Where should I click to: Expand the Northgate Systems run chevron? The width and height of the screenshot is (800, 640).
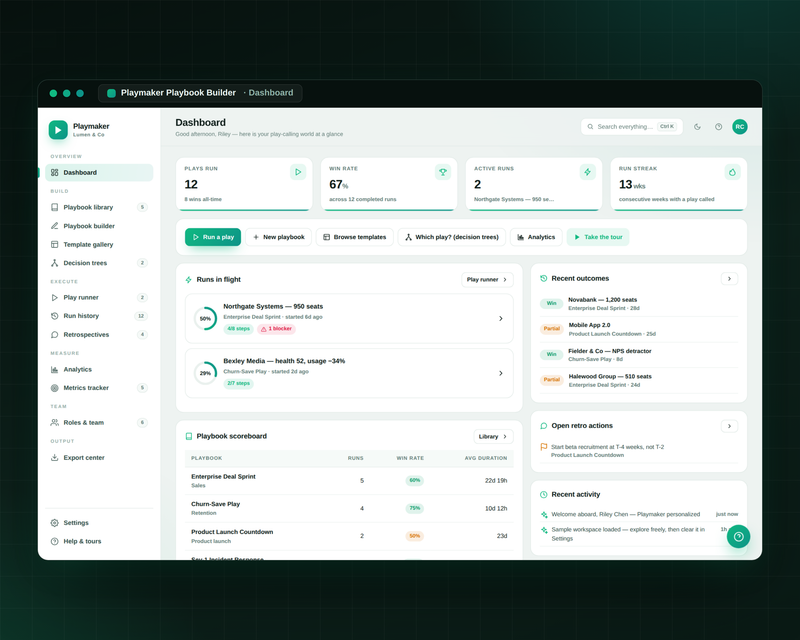point(501,318)
